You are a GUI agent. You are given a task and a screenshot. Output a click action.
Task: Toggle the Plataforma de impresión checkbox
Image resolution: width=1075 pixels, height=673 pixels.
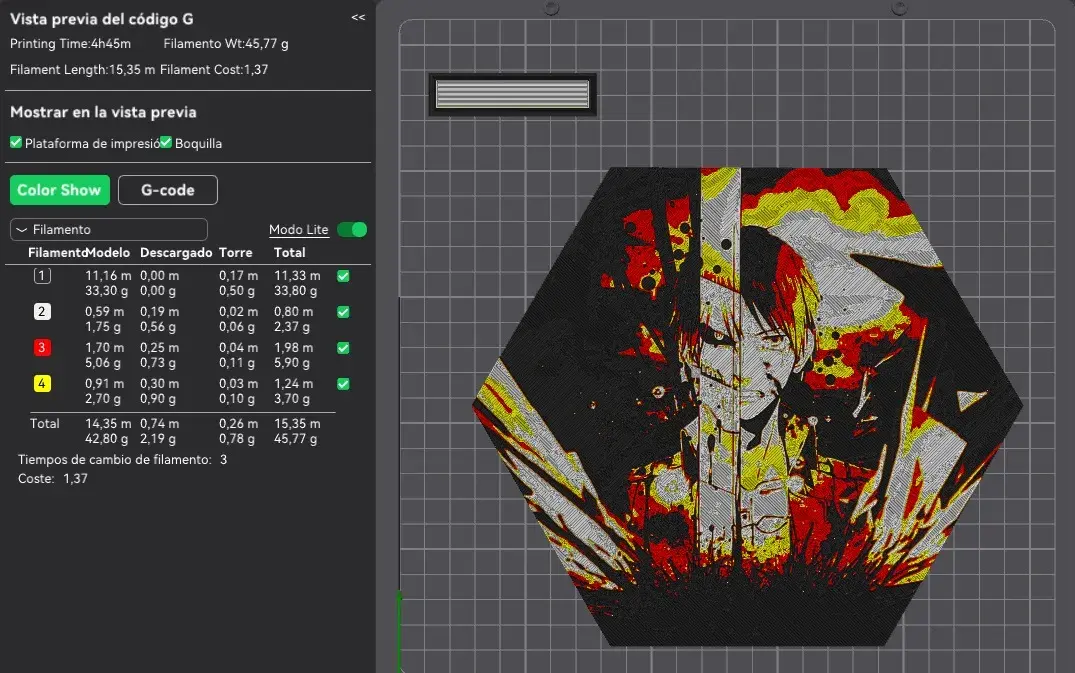[16, 143]
